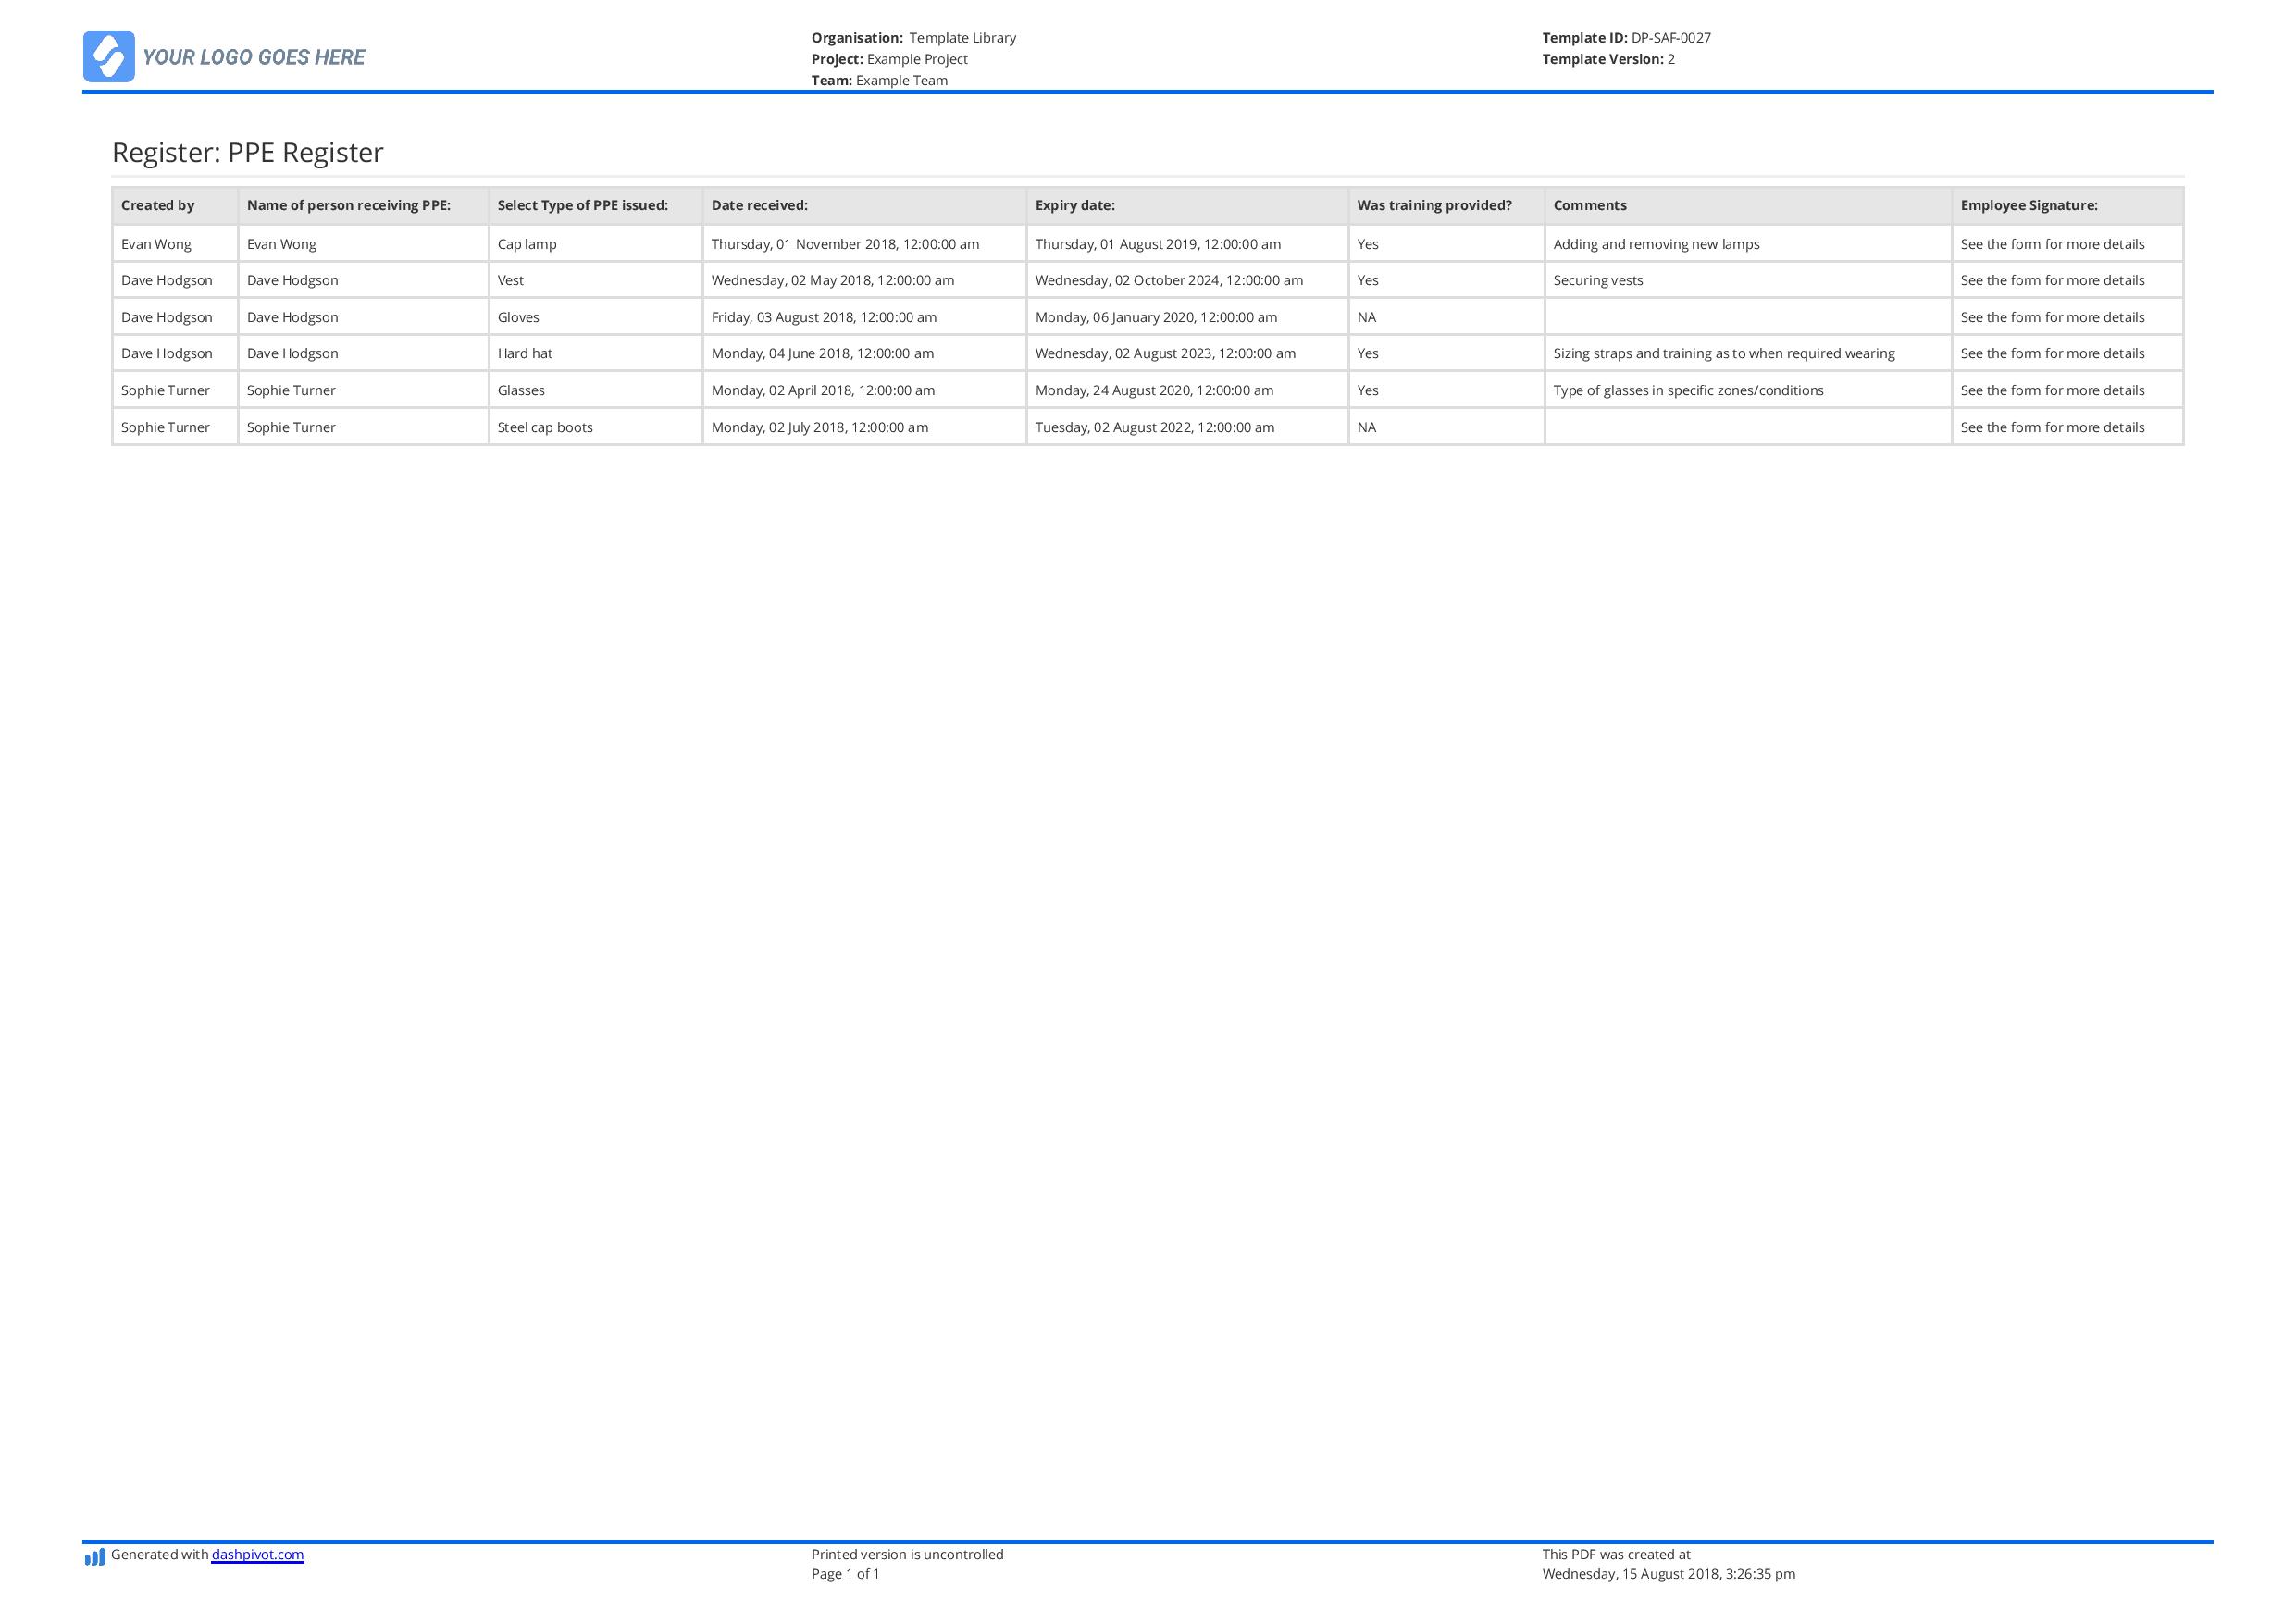
Task: Click 'Template Version: 2' text
Action: (1608, 59)
